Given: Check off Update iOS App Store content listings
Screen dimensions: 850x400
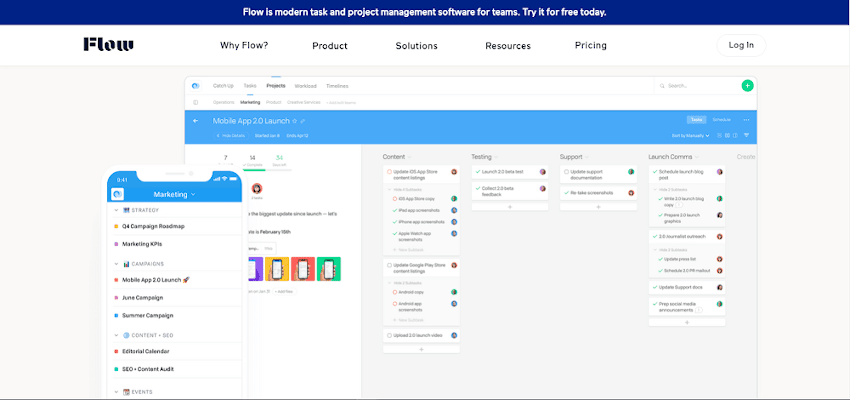Looking at the screenshot, I should pos(389,172).
